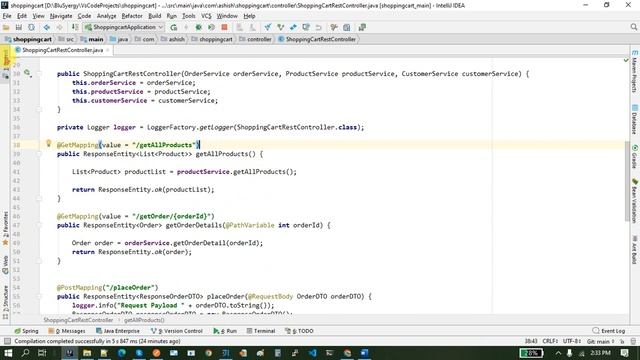The height and width of the screenshot is (360, 640).
Task: Open Project Structure icon
Action: [x=347, y=27]
